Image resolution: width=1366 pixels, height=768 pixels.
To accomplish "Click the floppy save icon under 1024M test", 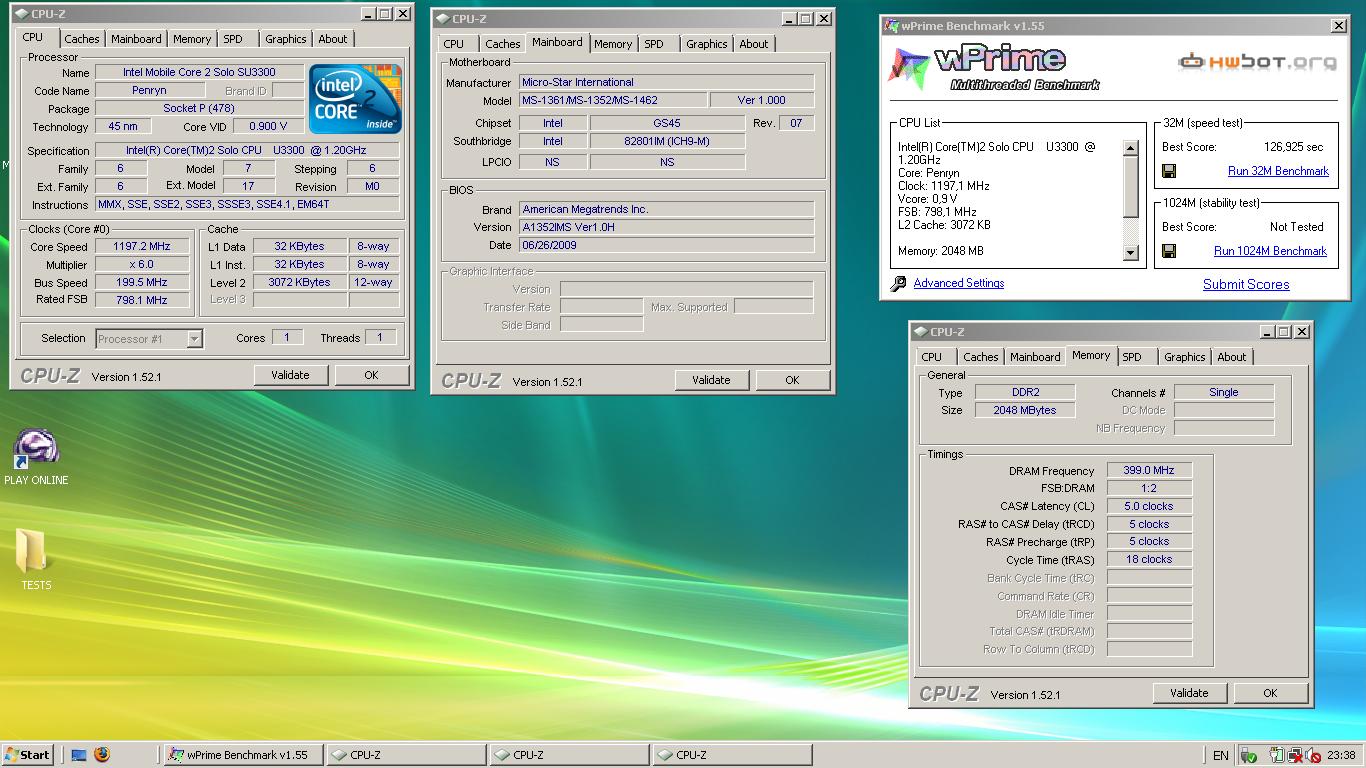I will (1168, 251).
